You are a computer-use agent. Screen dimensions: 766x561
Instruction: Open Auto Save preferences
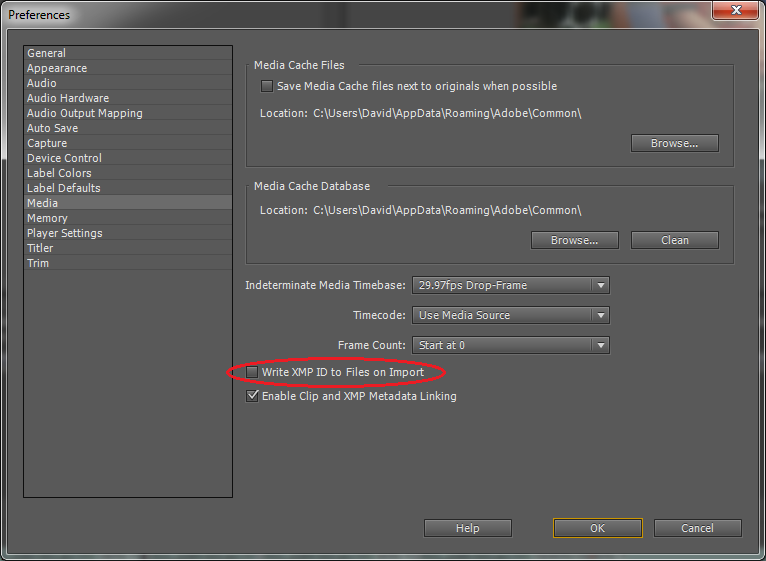click(x=128, y=128)
